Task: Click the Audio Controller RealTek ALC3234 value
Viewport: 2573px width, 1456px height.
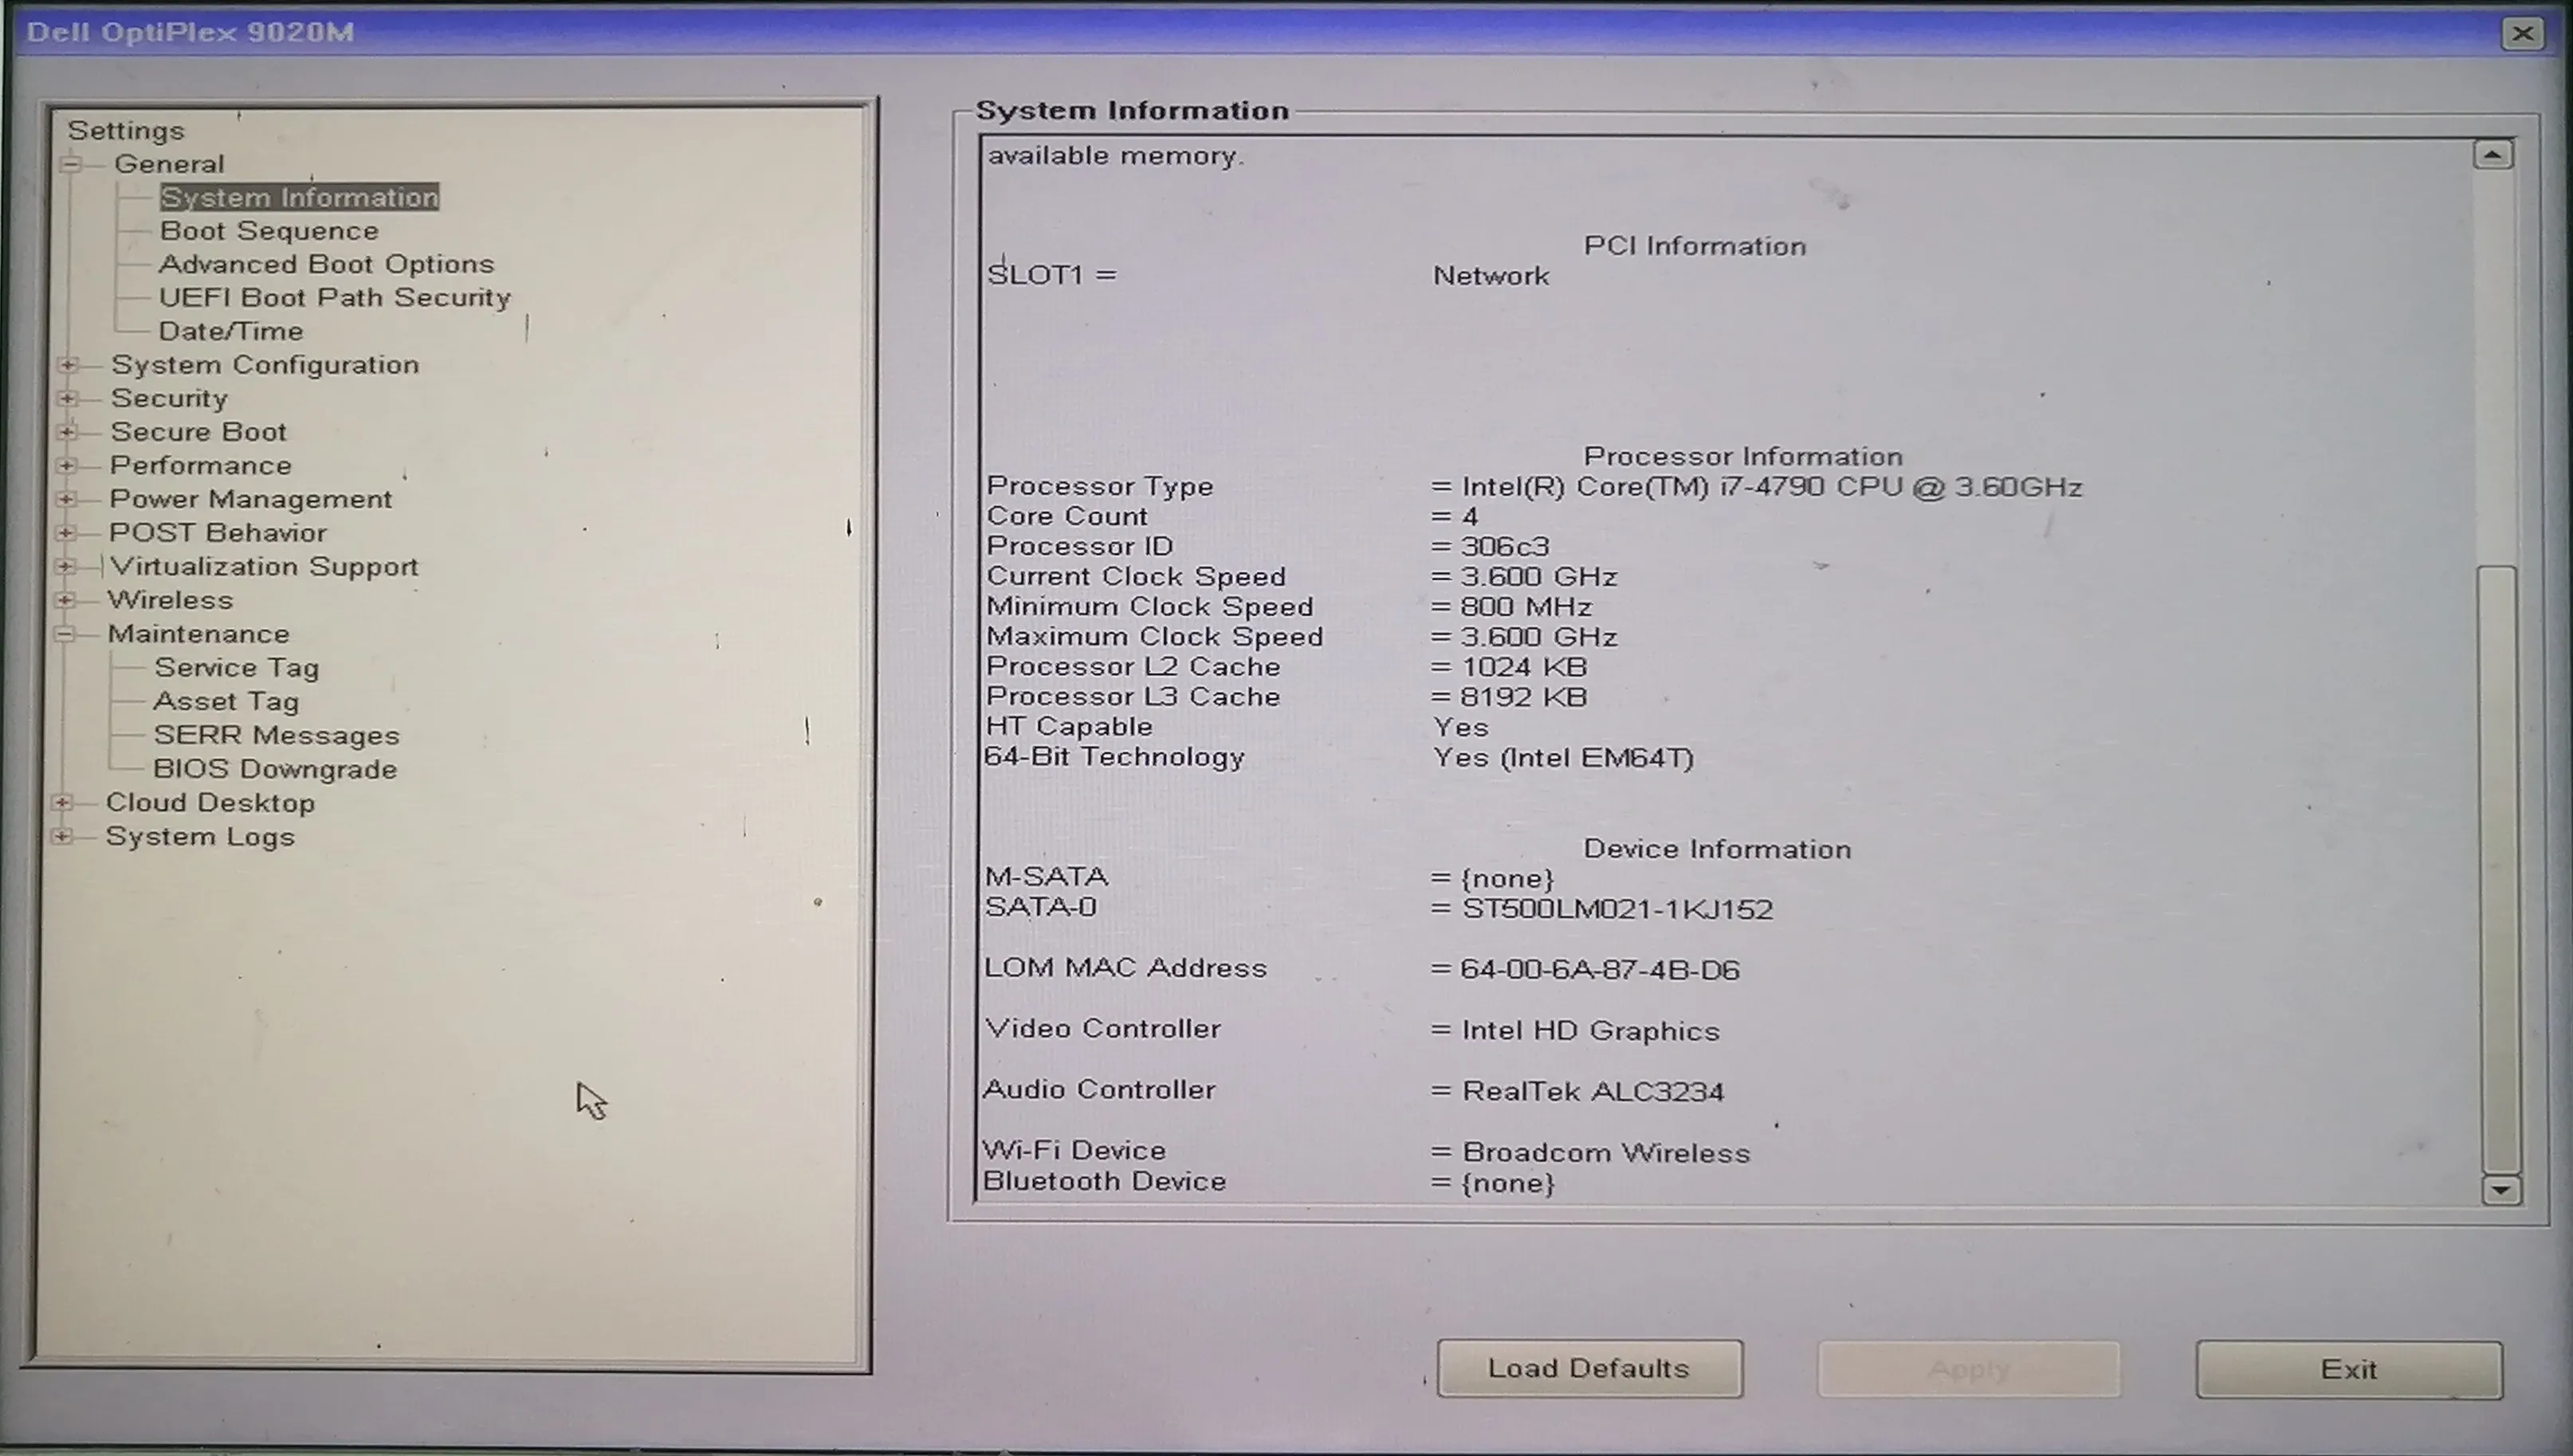Action: click(1593, 1091)
